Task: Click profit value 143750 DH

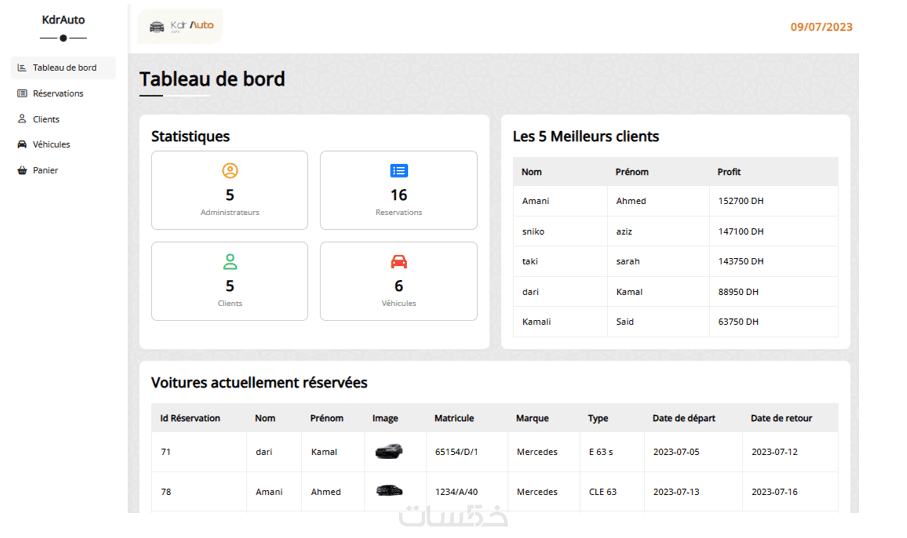Action: (741, 261)
